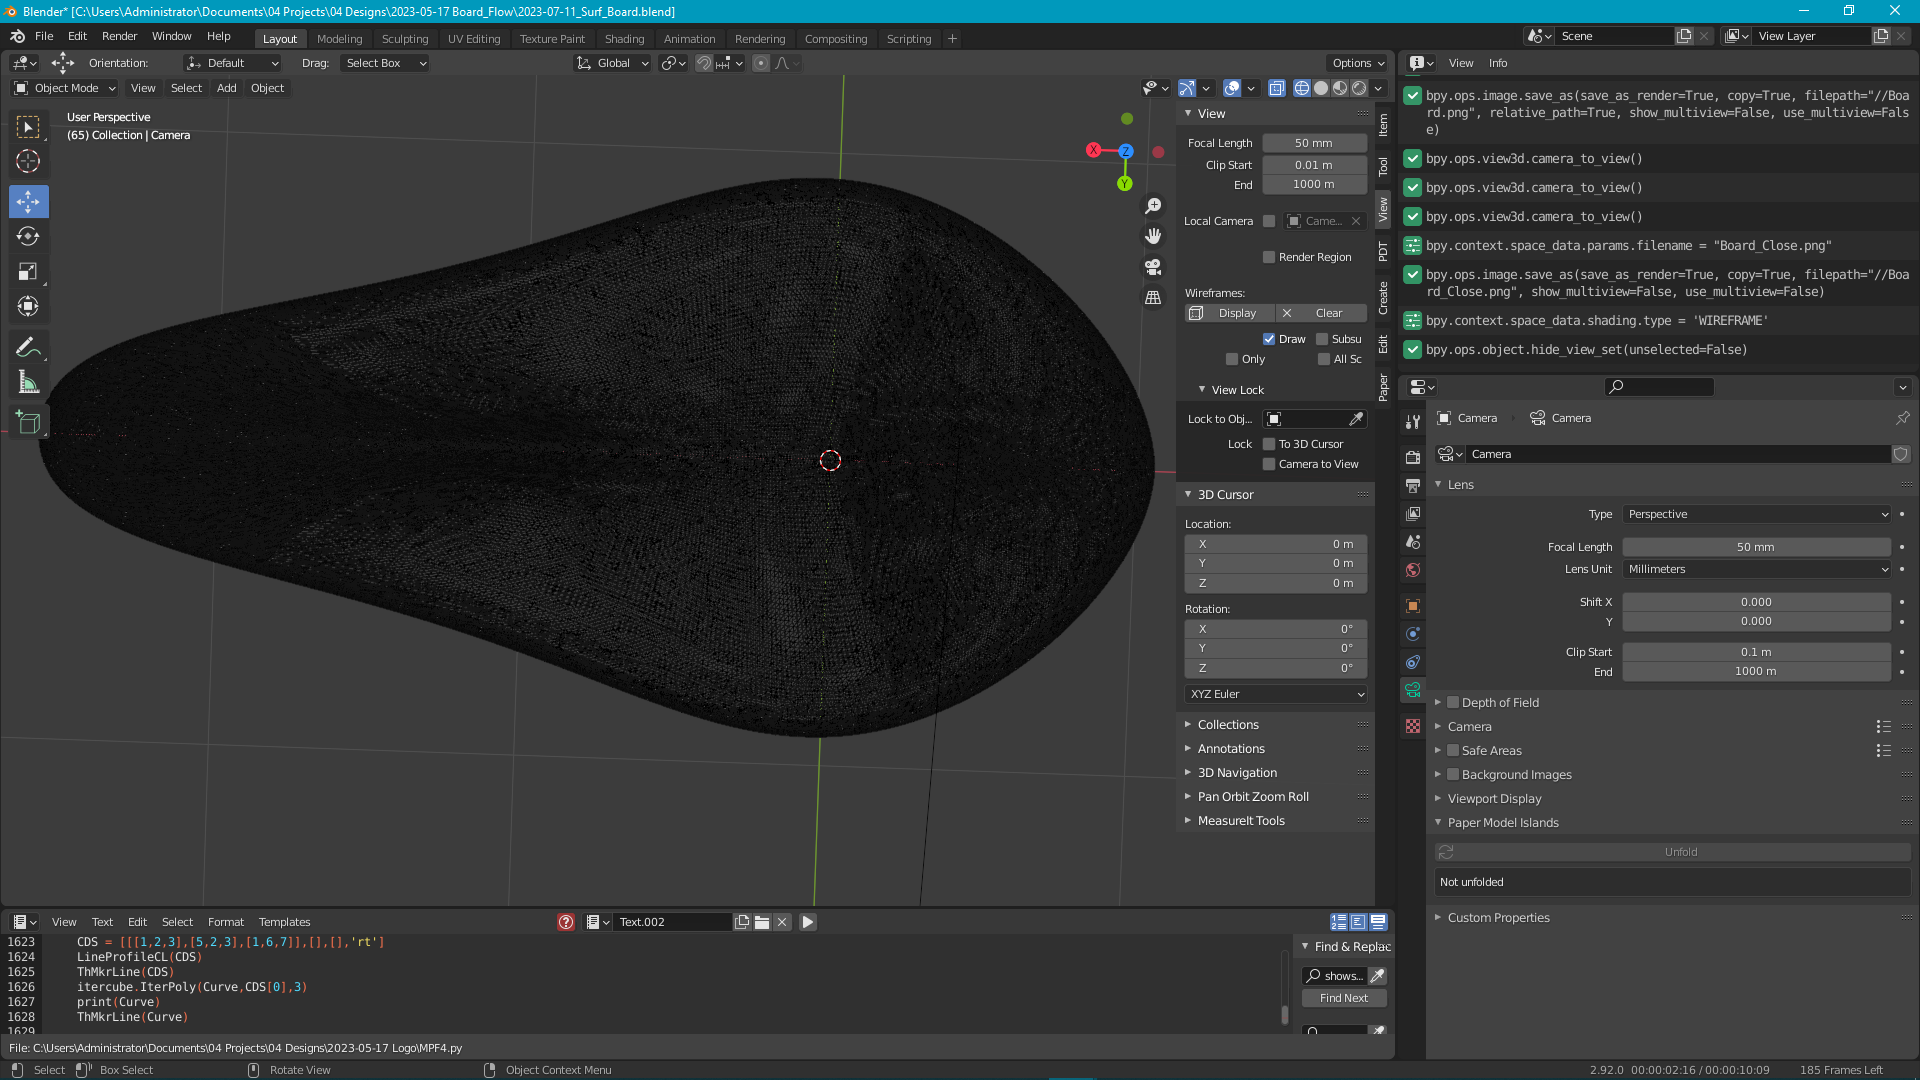Switch to rendered viewport shading
This screenshot has height=1080, width=1920.
pos(1359,88)
